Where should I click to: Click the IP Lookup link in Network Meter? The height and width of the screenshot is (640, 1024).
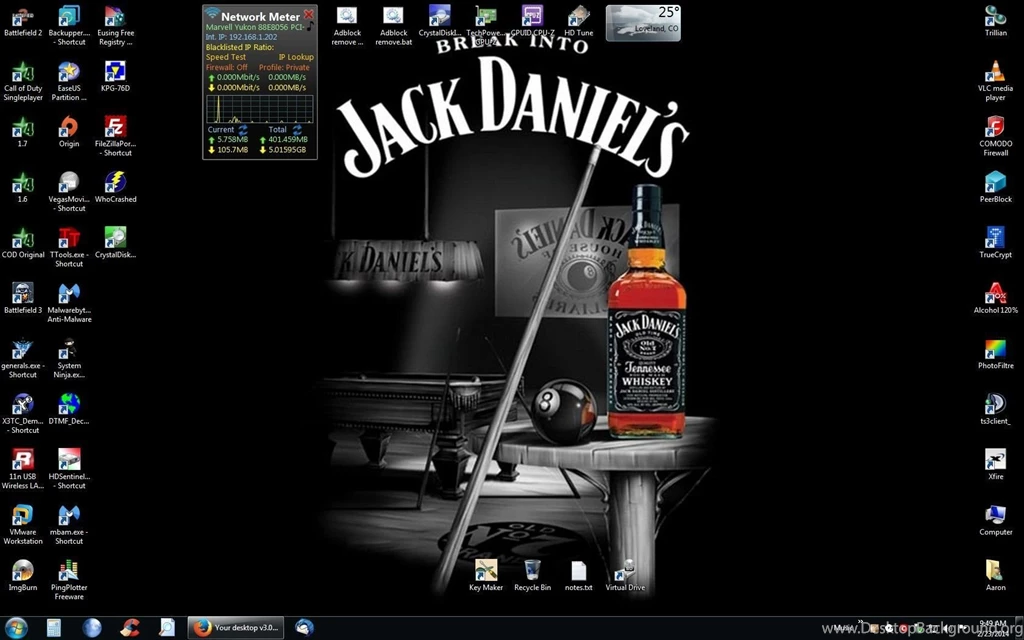(295, 57)
